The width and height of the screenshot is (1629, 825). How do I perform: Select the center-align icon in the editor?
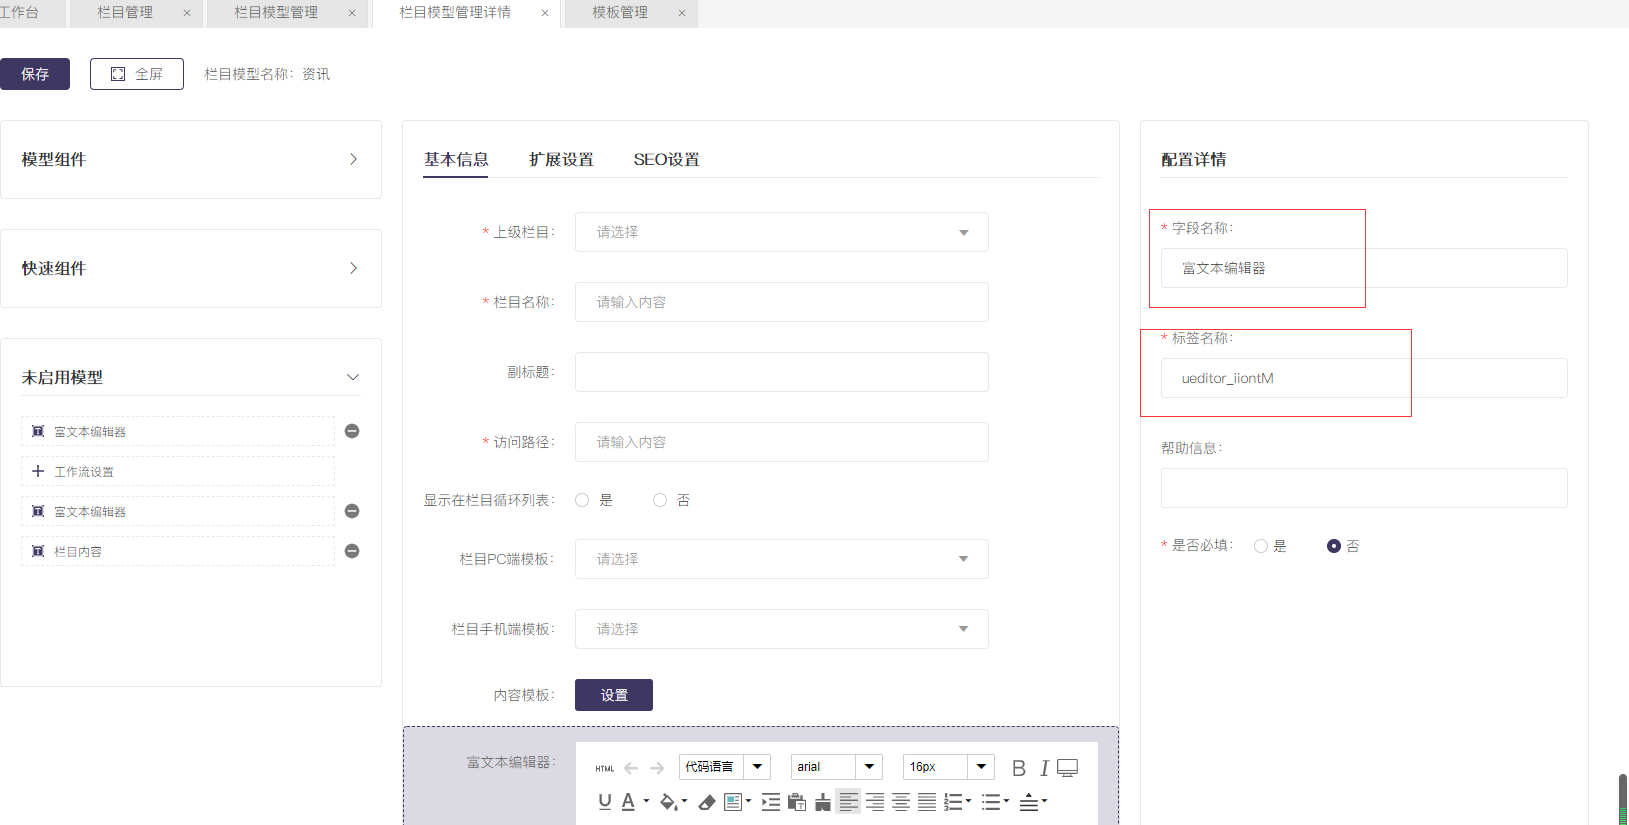[901, 802]
